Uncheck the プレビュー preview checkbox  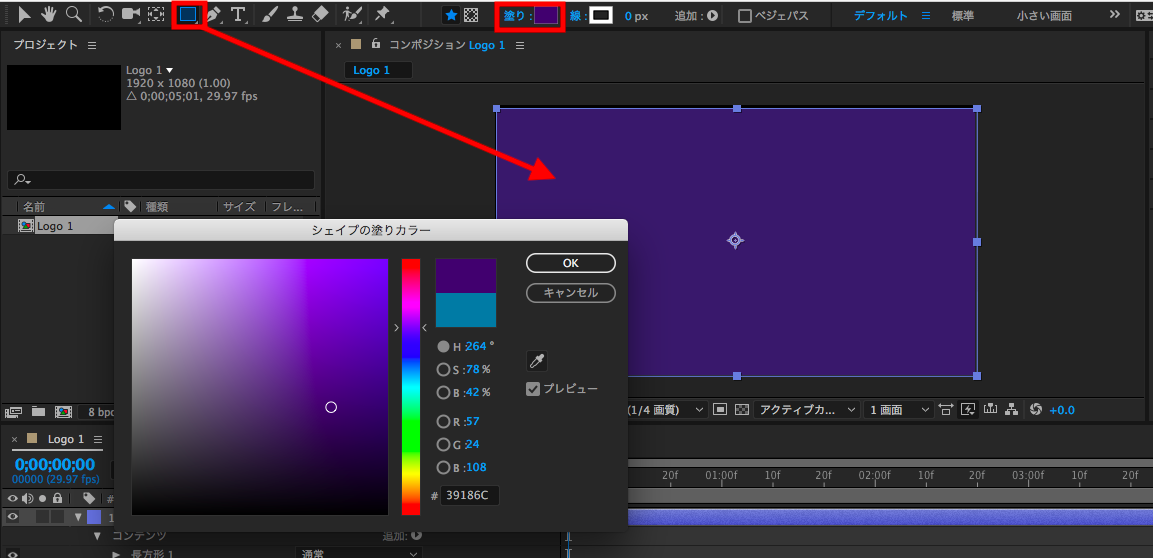[534, 389]
